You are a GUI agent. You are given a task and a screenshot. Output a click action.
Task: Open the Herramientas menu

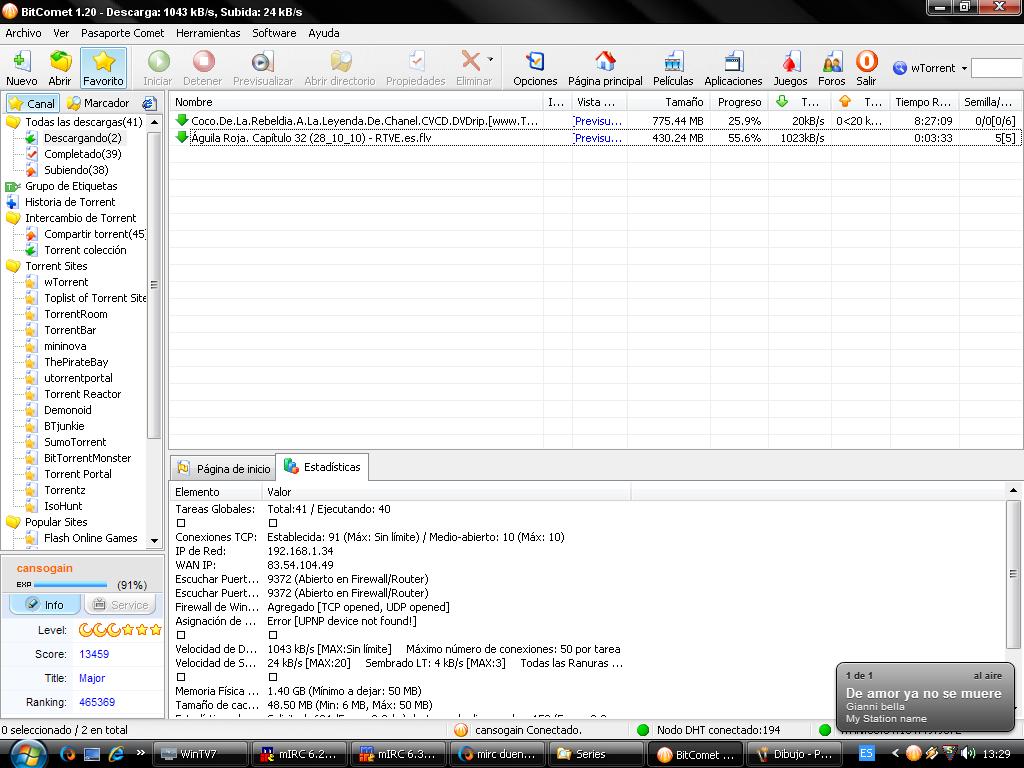click(208, 33)
